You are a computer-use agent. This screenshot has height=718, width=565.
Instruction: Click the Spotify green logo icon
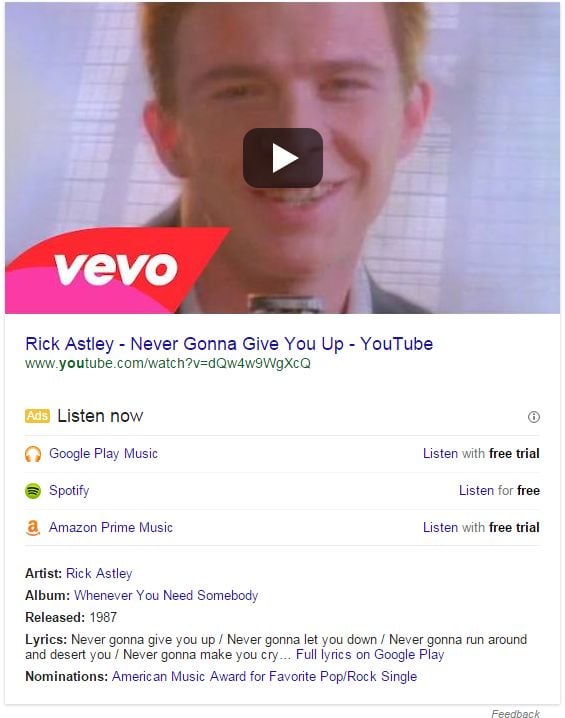(33, 491)
